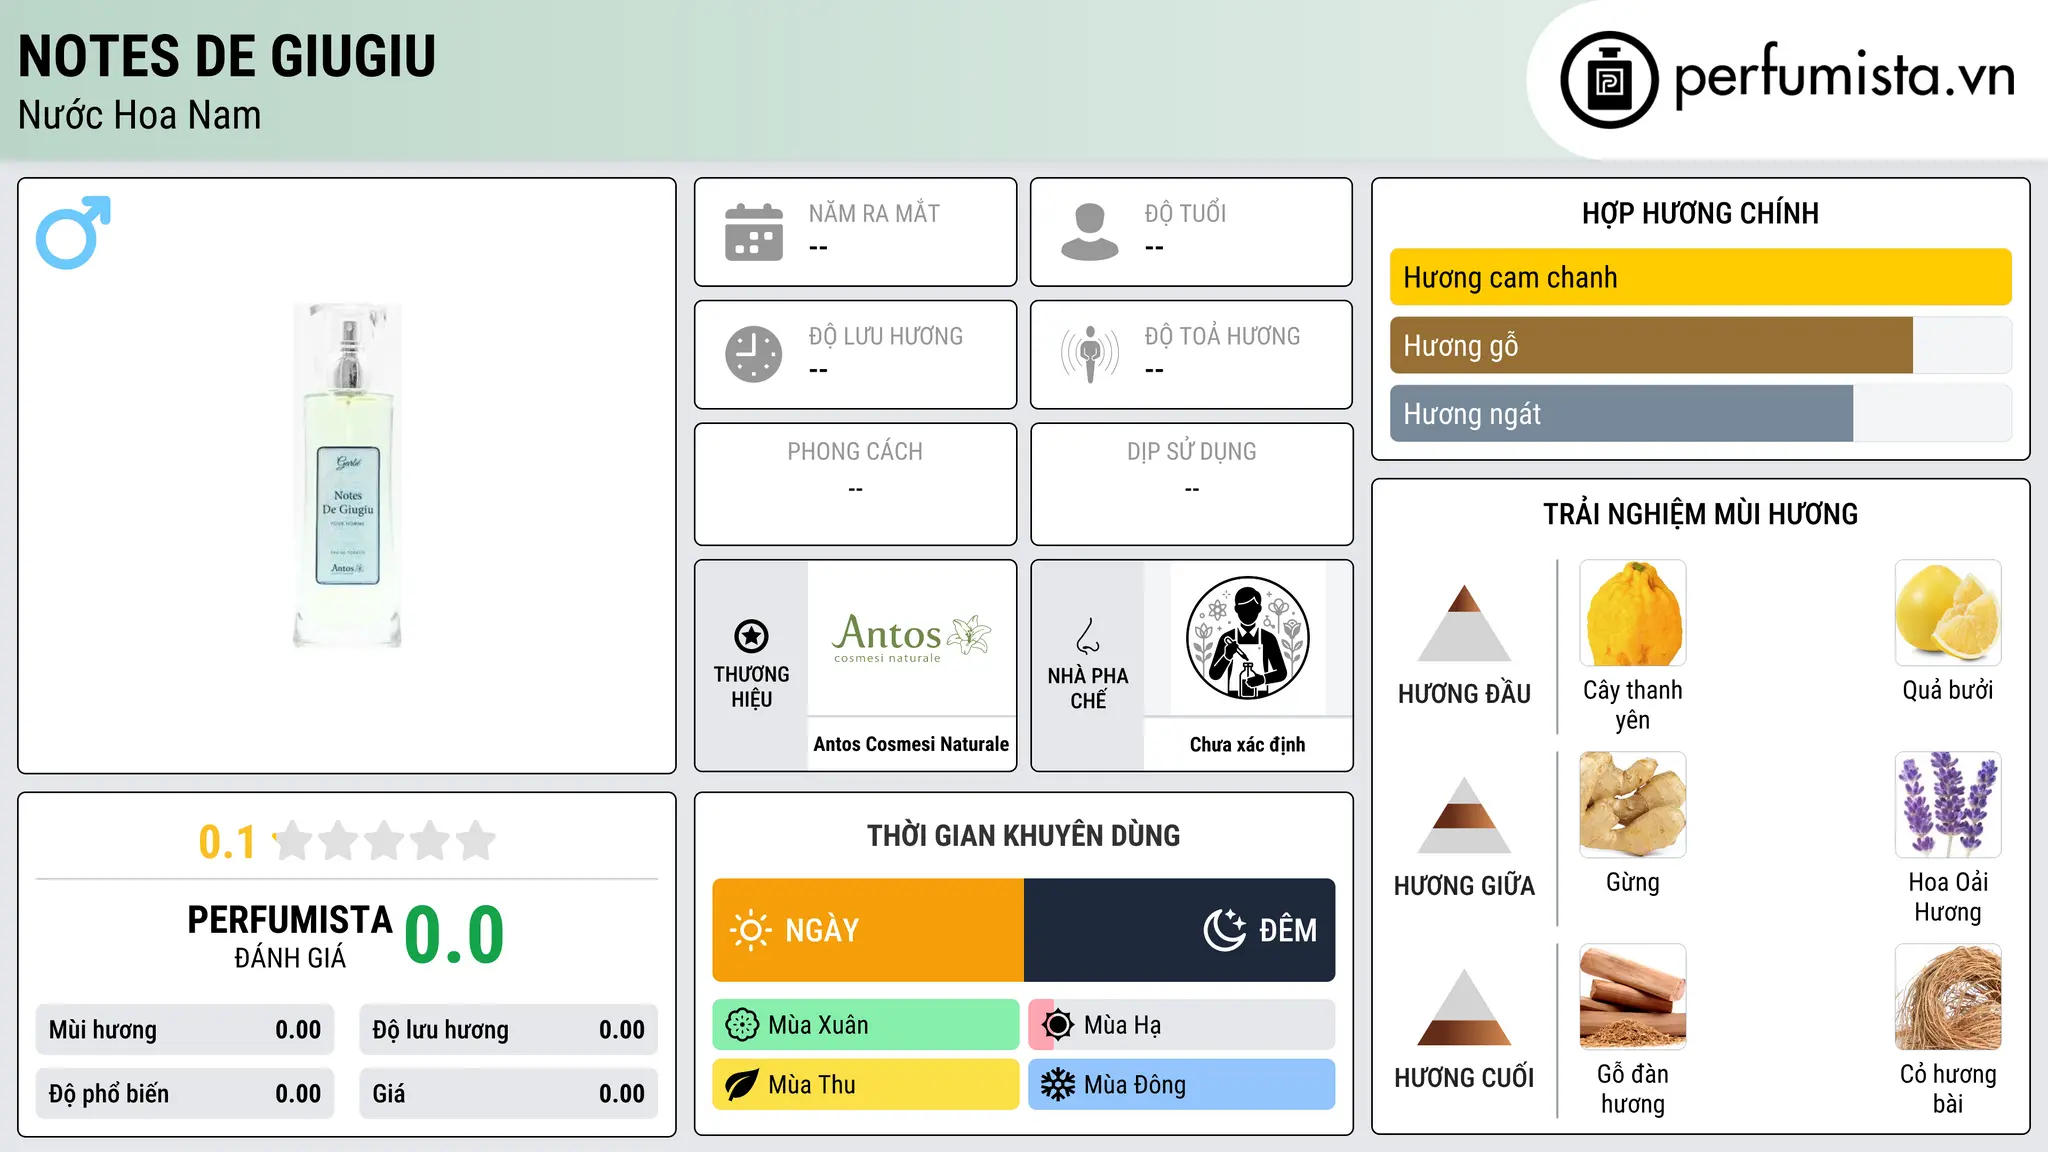This screenshot has width=2048, height=1152.
Task: Click the brown Hương gỗ bar
Action: 1651,345
